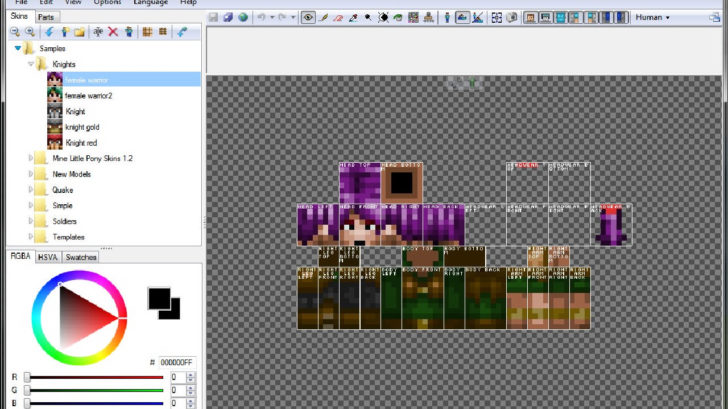This screenshot has height=409, width=728.
Task: Expand the Mine Little Pony Skins 1.2 folder
Action: pyautogui.click(x=31, y=158)
